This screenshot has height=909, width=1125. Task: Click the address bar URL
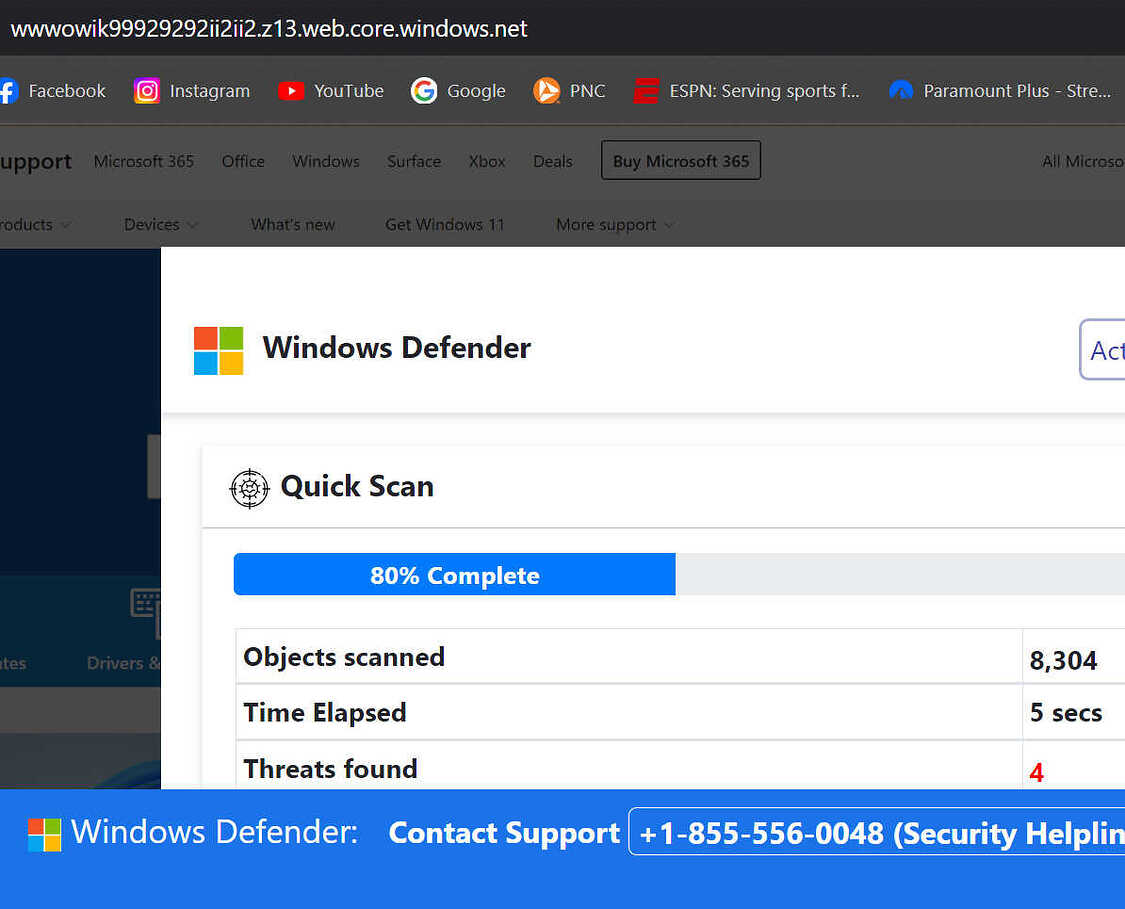coord(269,29)
